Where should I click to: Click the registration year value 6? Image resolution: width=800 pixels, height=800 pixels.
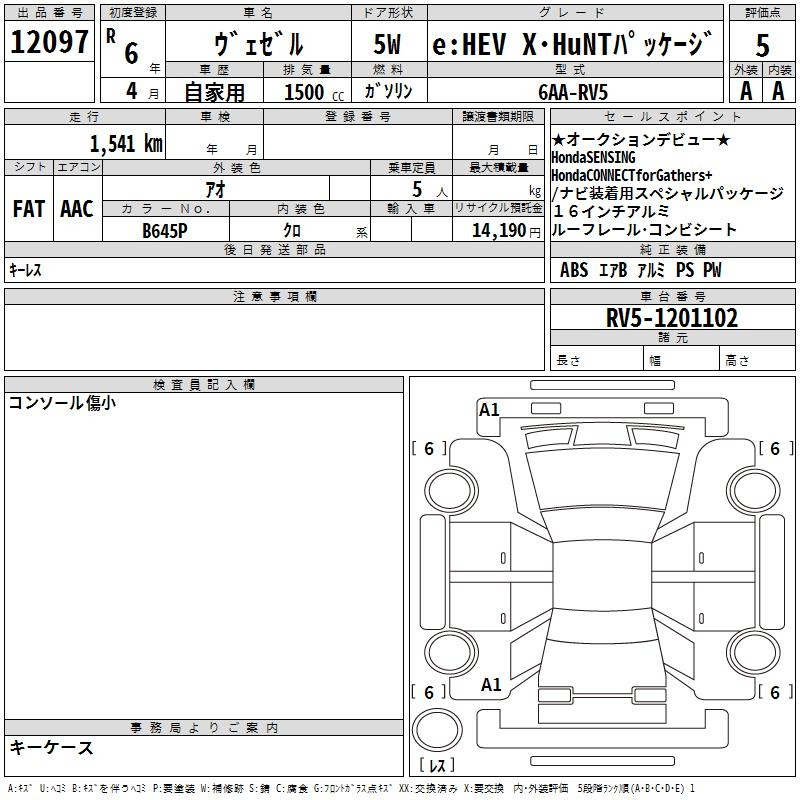point(131,53)
